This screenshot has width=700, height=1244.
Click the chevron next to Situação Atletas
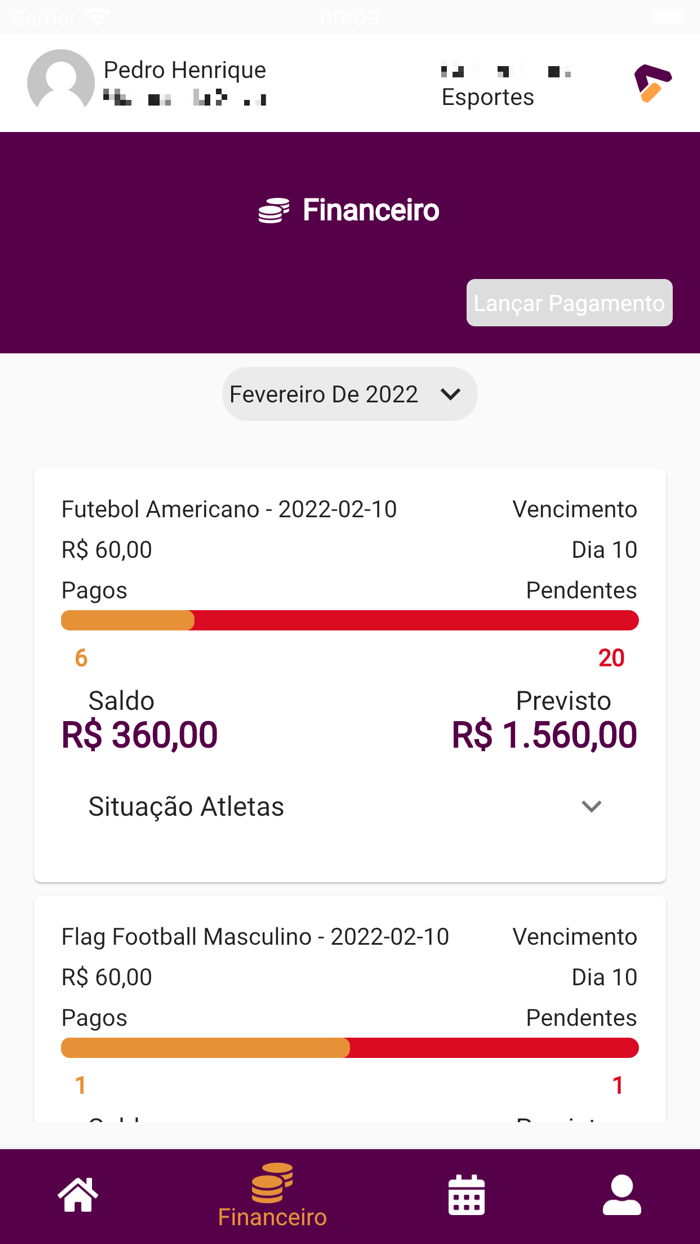click(x=592, y=807)
